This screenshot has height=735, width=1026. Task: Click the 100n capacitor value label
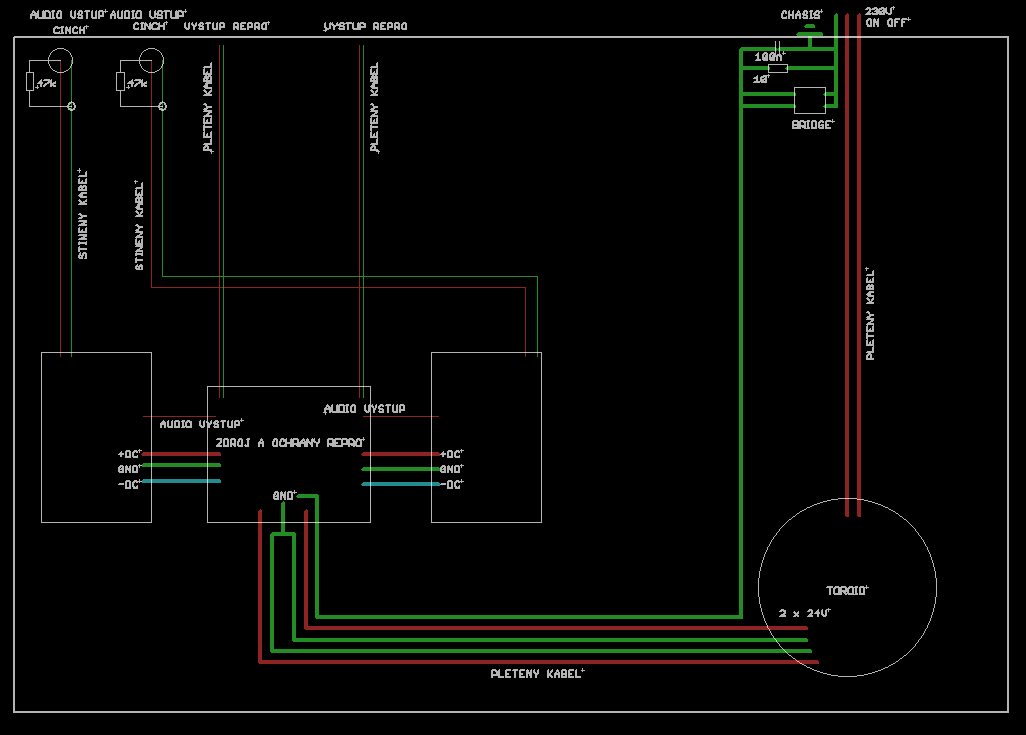coord(768,57)
